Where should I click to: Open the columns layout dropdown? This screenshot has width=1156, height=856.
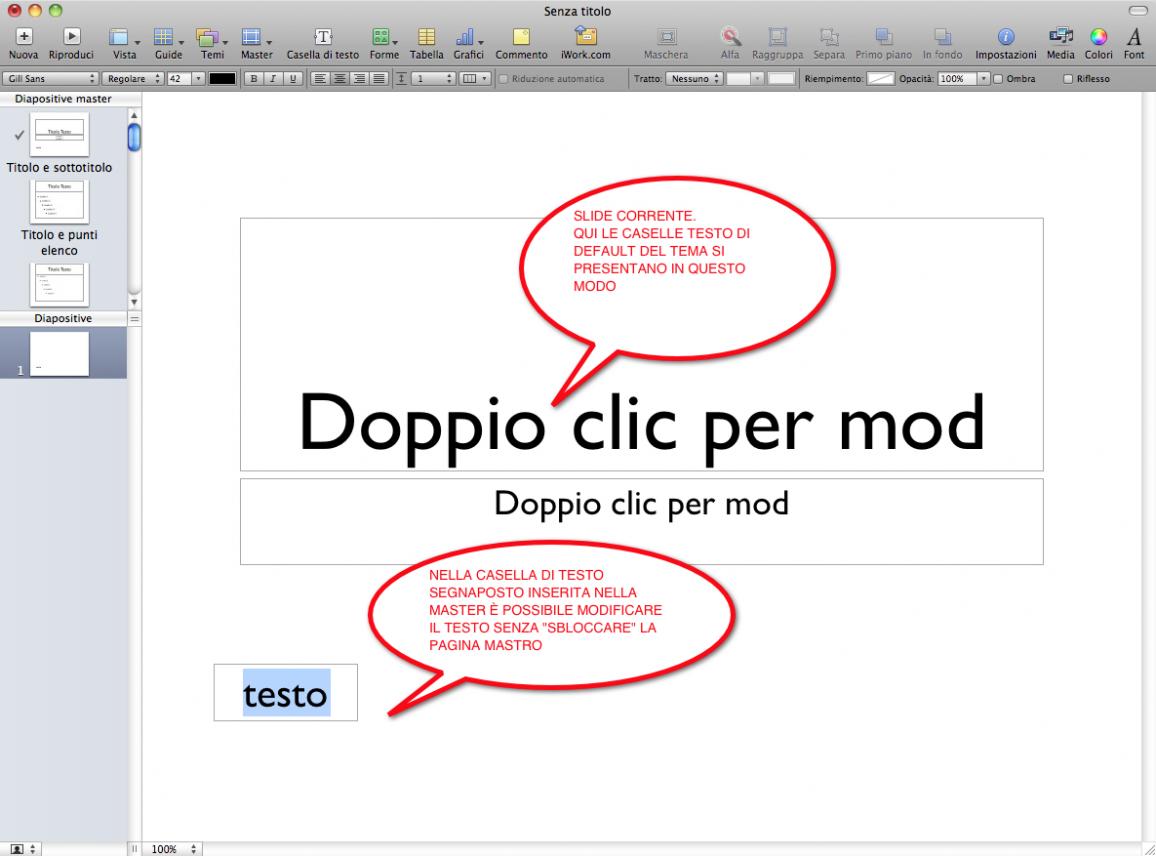click(x=474, y=78)
